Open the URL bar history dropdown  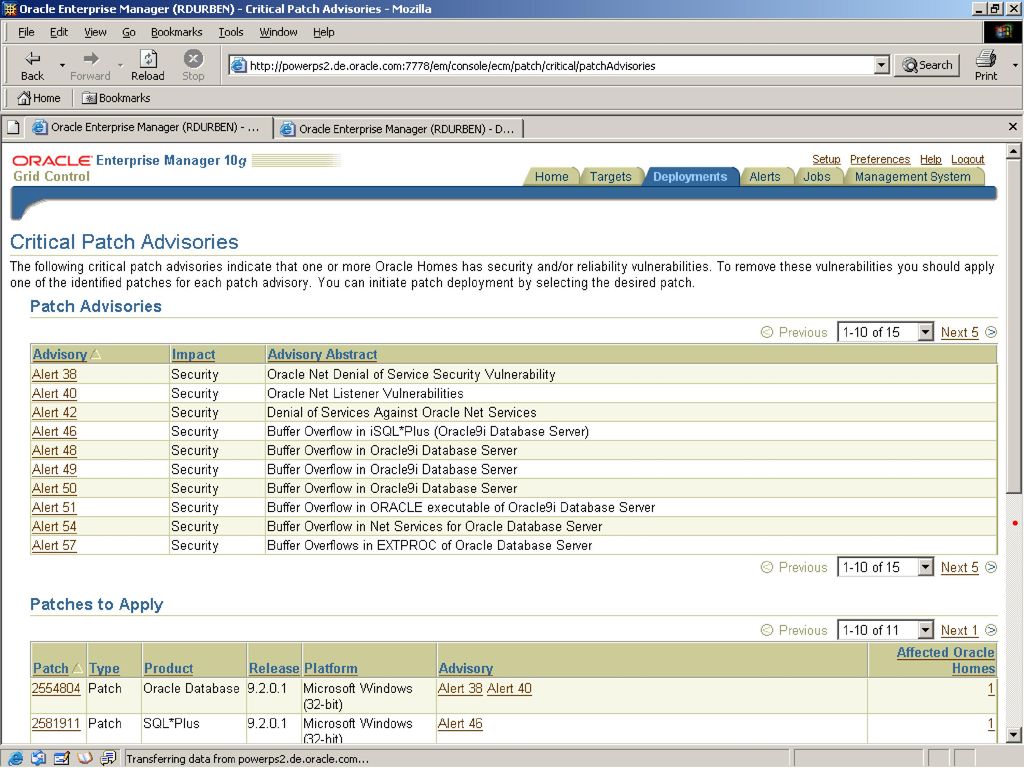tap(882, 65)
